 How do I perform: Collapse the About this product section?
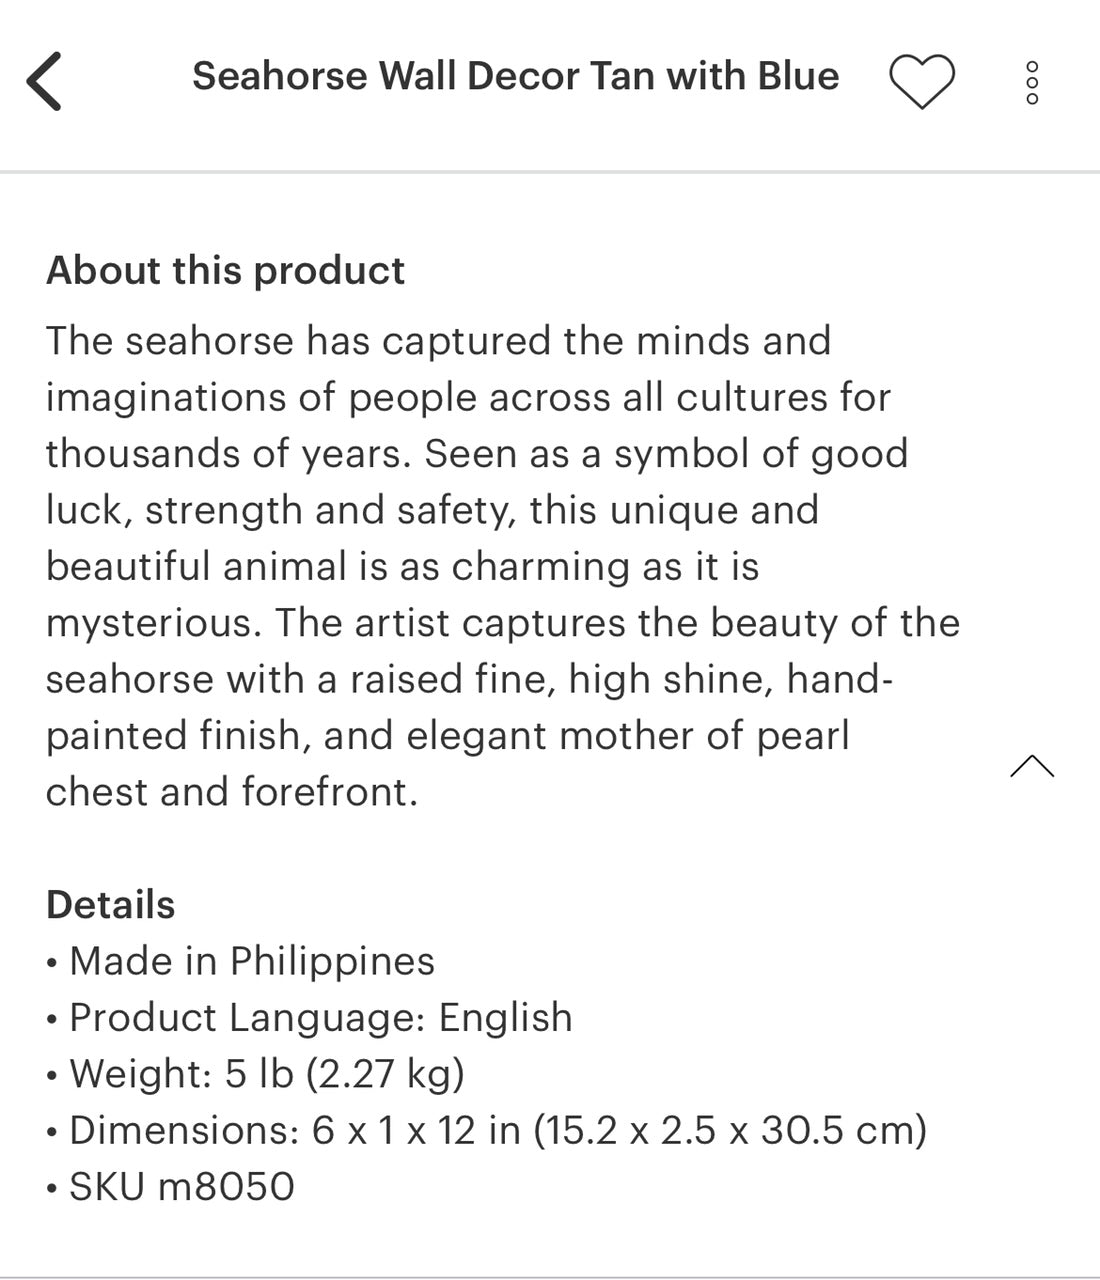coord(1032,767)
